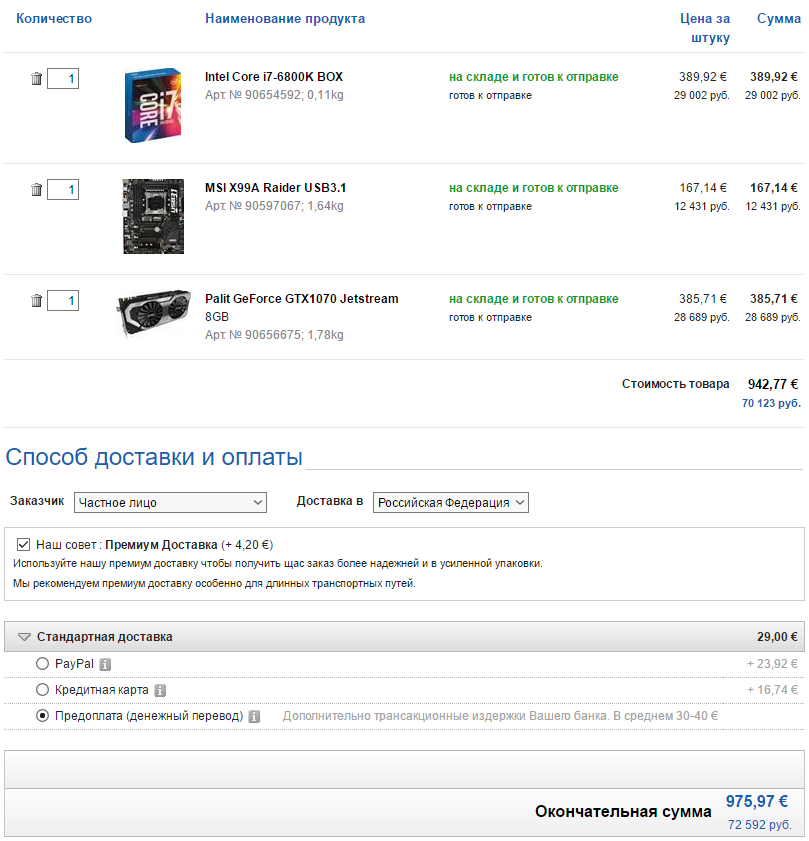The image size is (809, 841).
Task: Open Доставка в country dropdown
Action: (450, 502)
